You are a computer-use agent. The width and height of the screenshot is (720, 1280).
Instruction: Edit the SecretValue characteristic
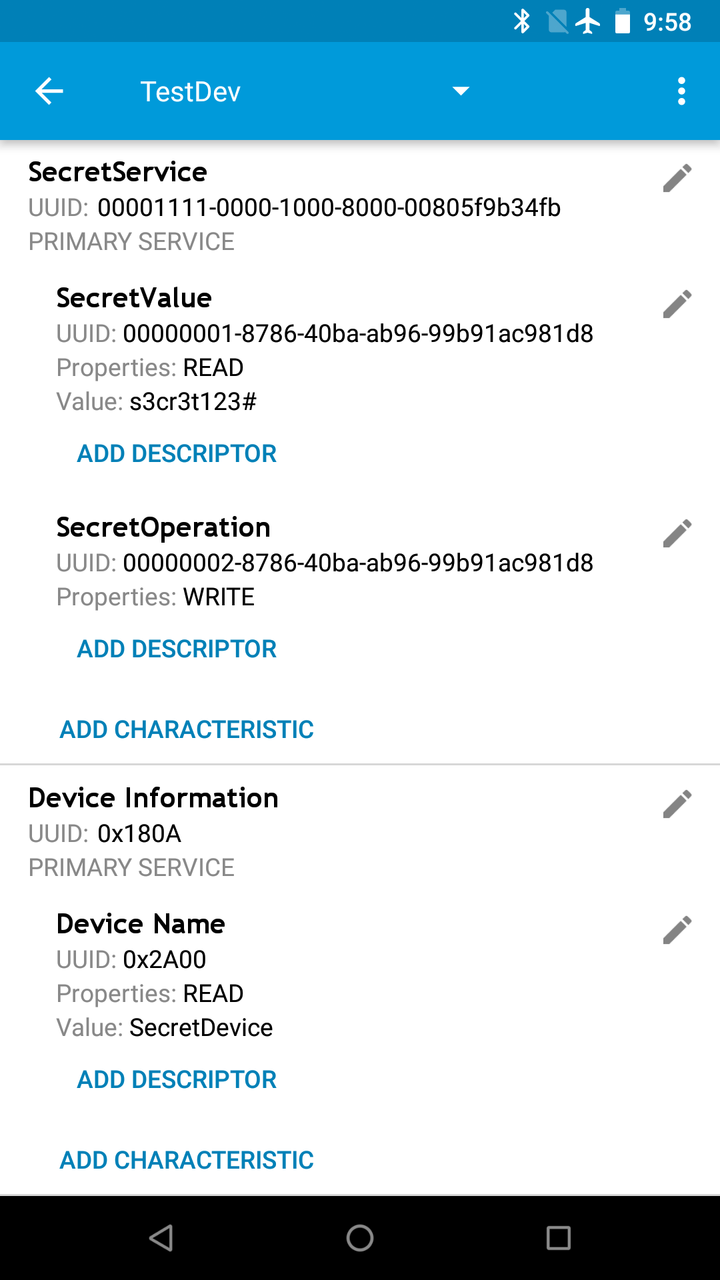point(677,304)
